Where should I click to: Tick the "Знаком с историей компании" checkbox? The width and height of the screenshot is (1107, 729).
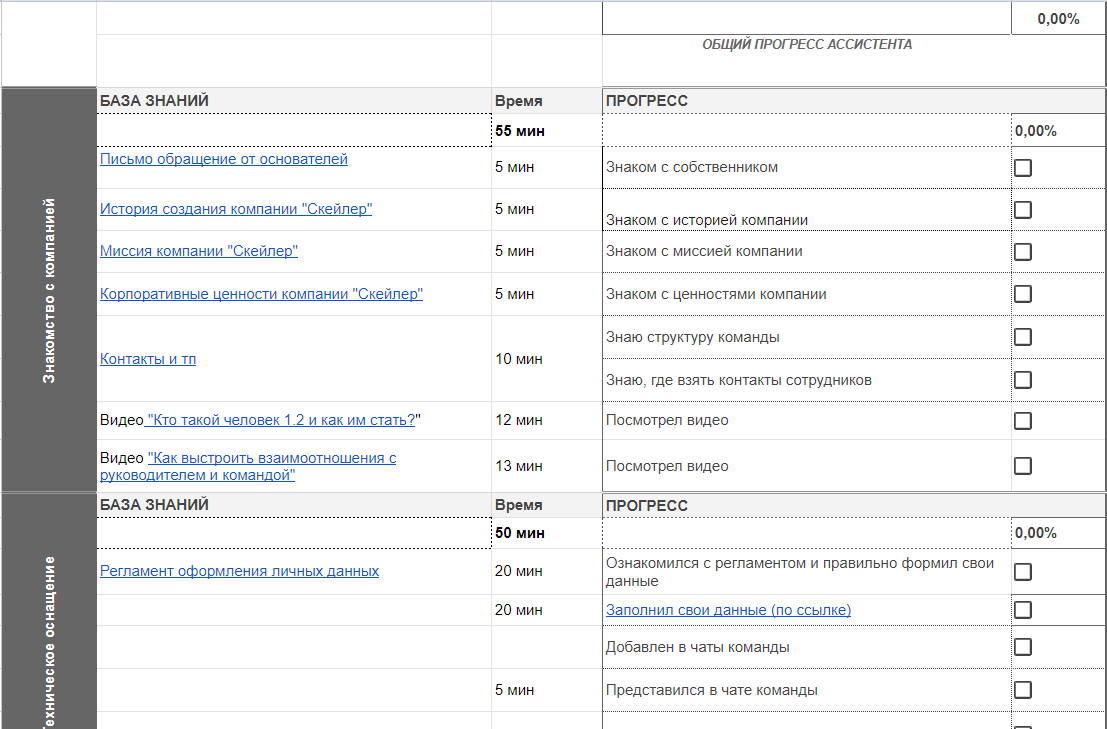click(1022, 210)
